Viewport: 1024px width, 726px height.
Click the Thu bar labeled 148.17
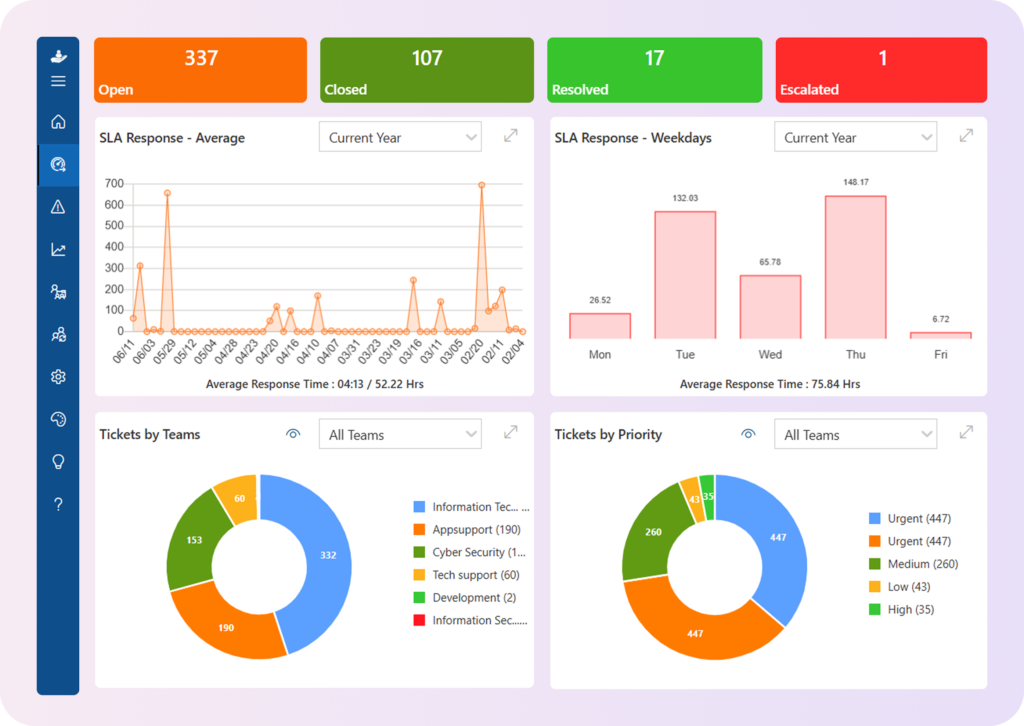[x=856, y=267]
